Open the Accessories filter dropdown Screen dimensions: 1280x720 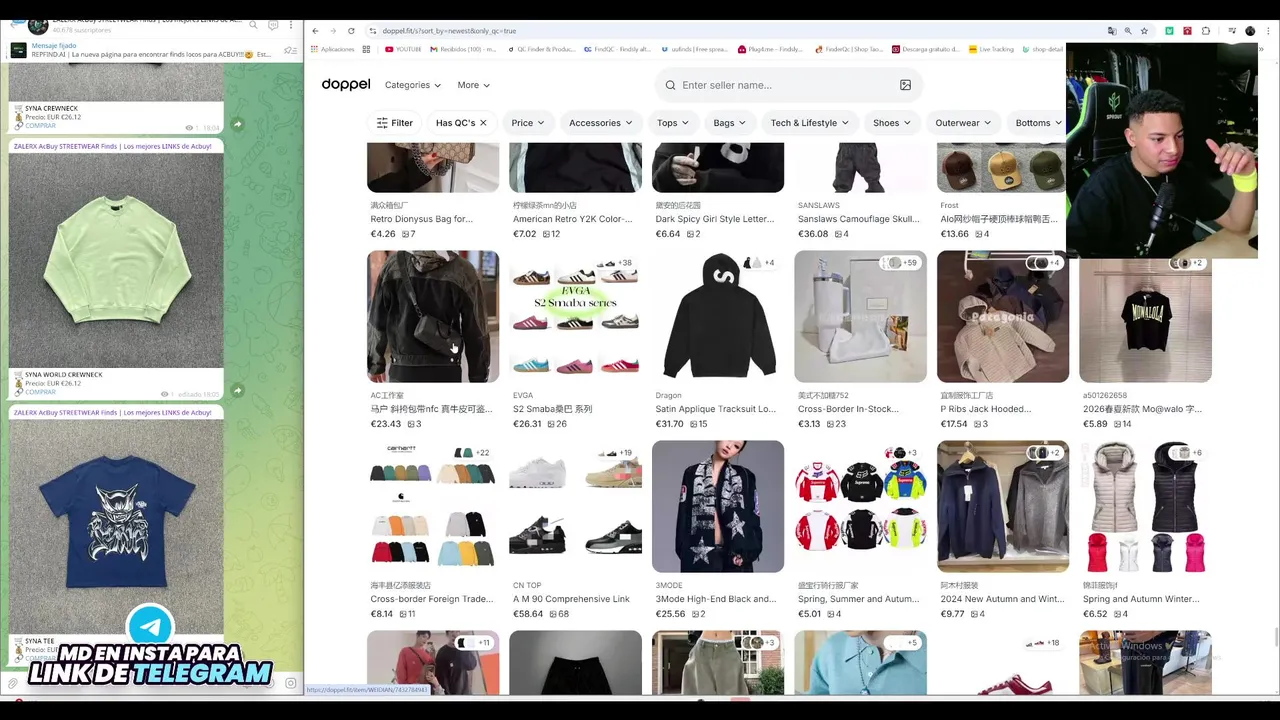[x=601, y=123]
